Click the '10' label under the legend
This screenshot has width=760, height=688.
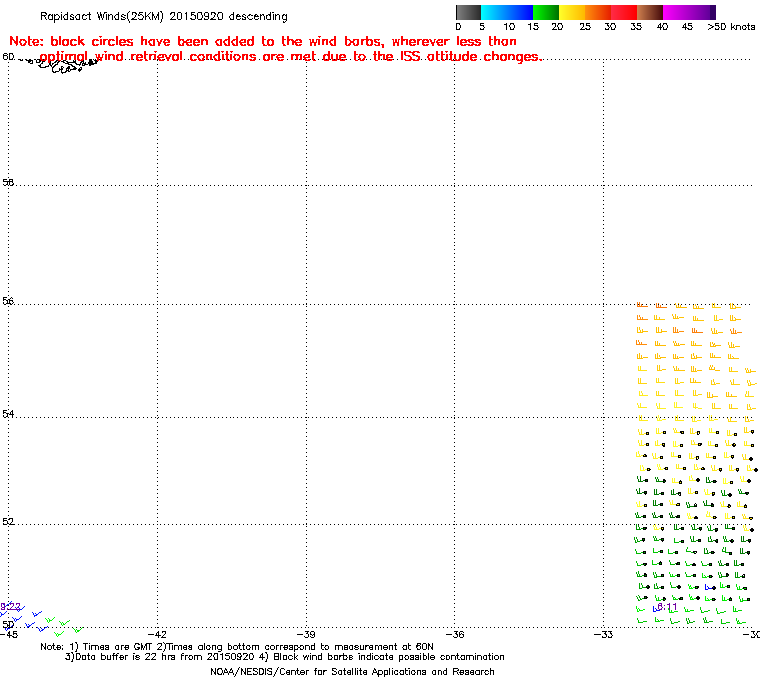[x=509, y=27]
